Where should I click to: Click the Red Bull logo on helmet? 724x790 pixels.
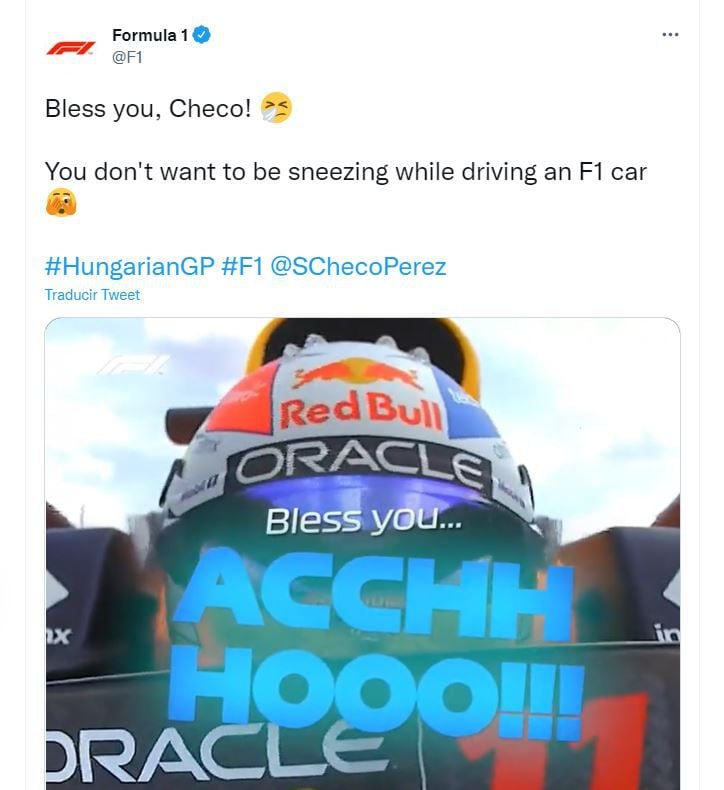coord(360,397)
